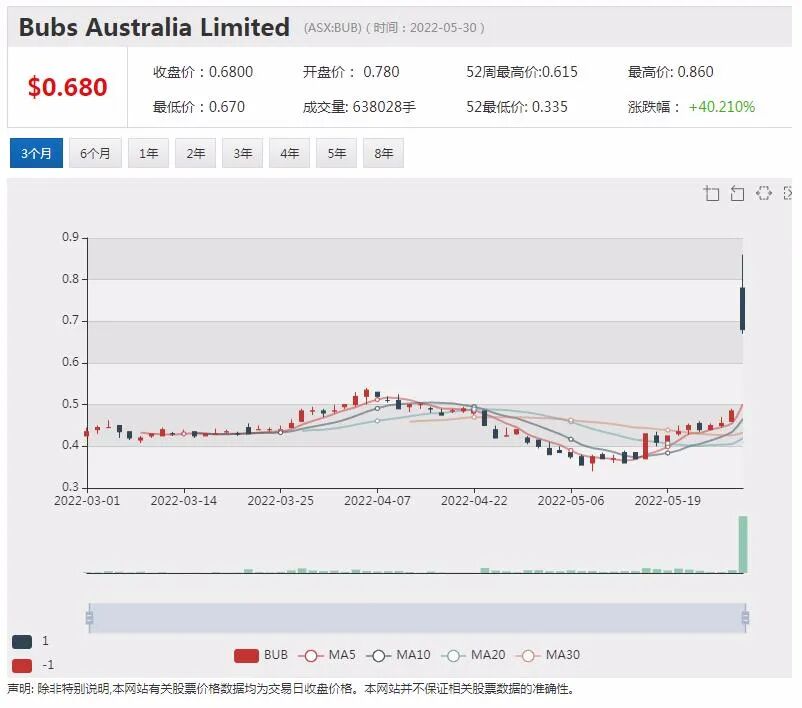Activate the area zoom tool icon
The width and height of the screenshot is (802, 708).
(x=711, y=193)
